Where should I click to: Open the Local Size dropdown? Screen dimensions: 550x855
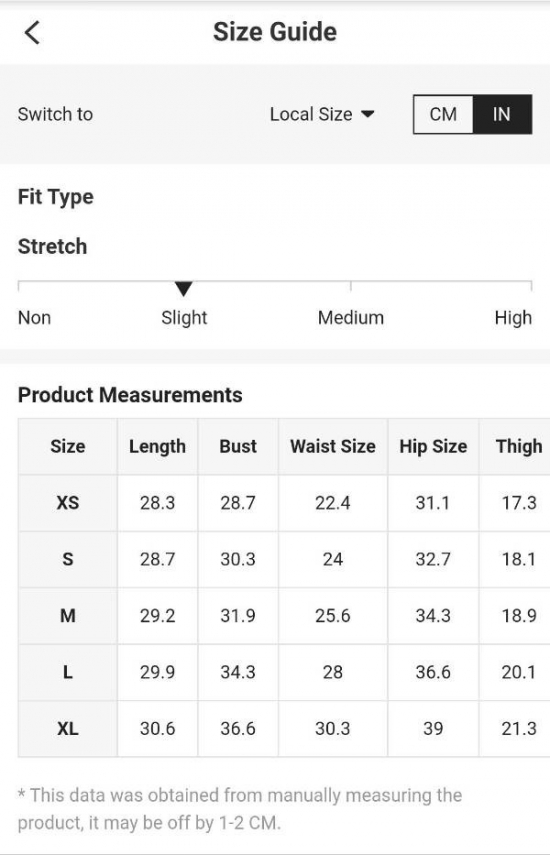pos(322,115)
